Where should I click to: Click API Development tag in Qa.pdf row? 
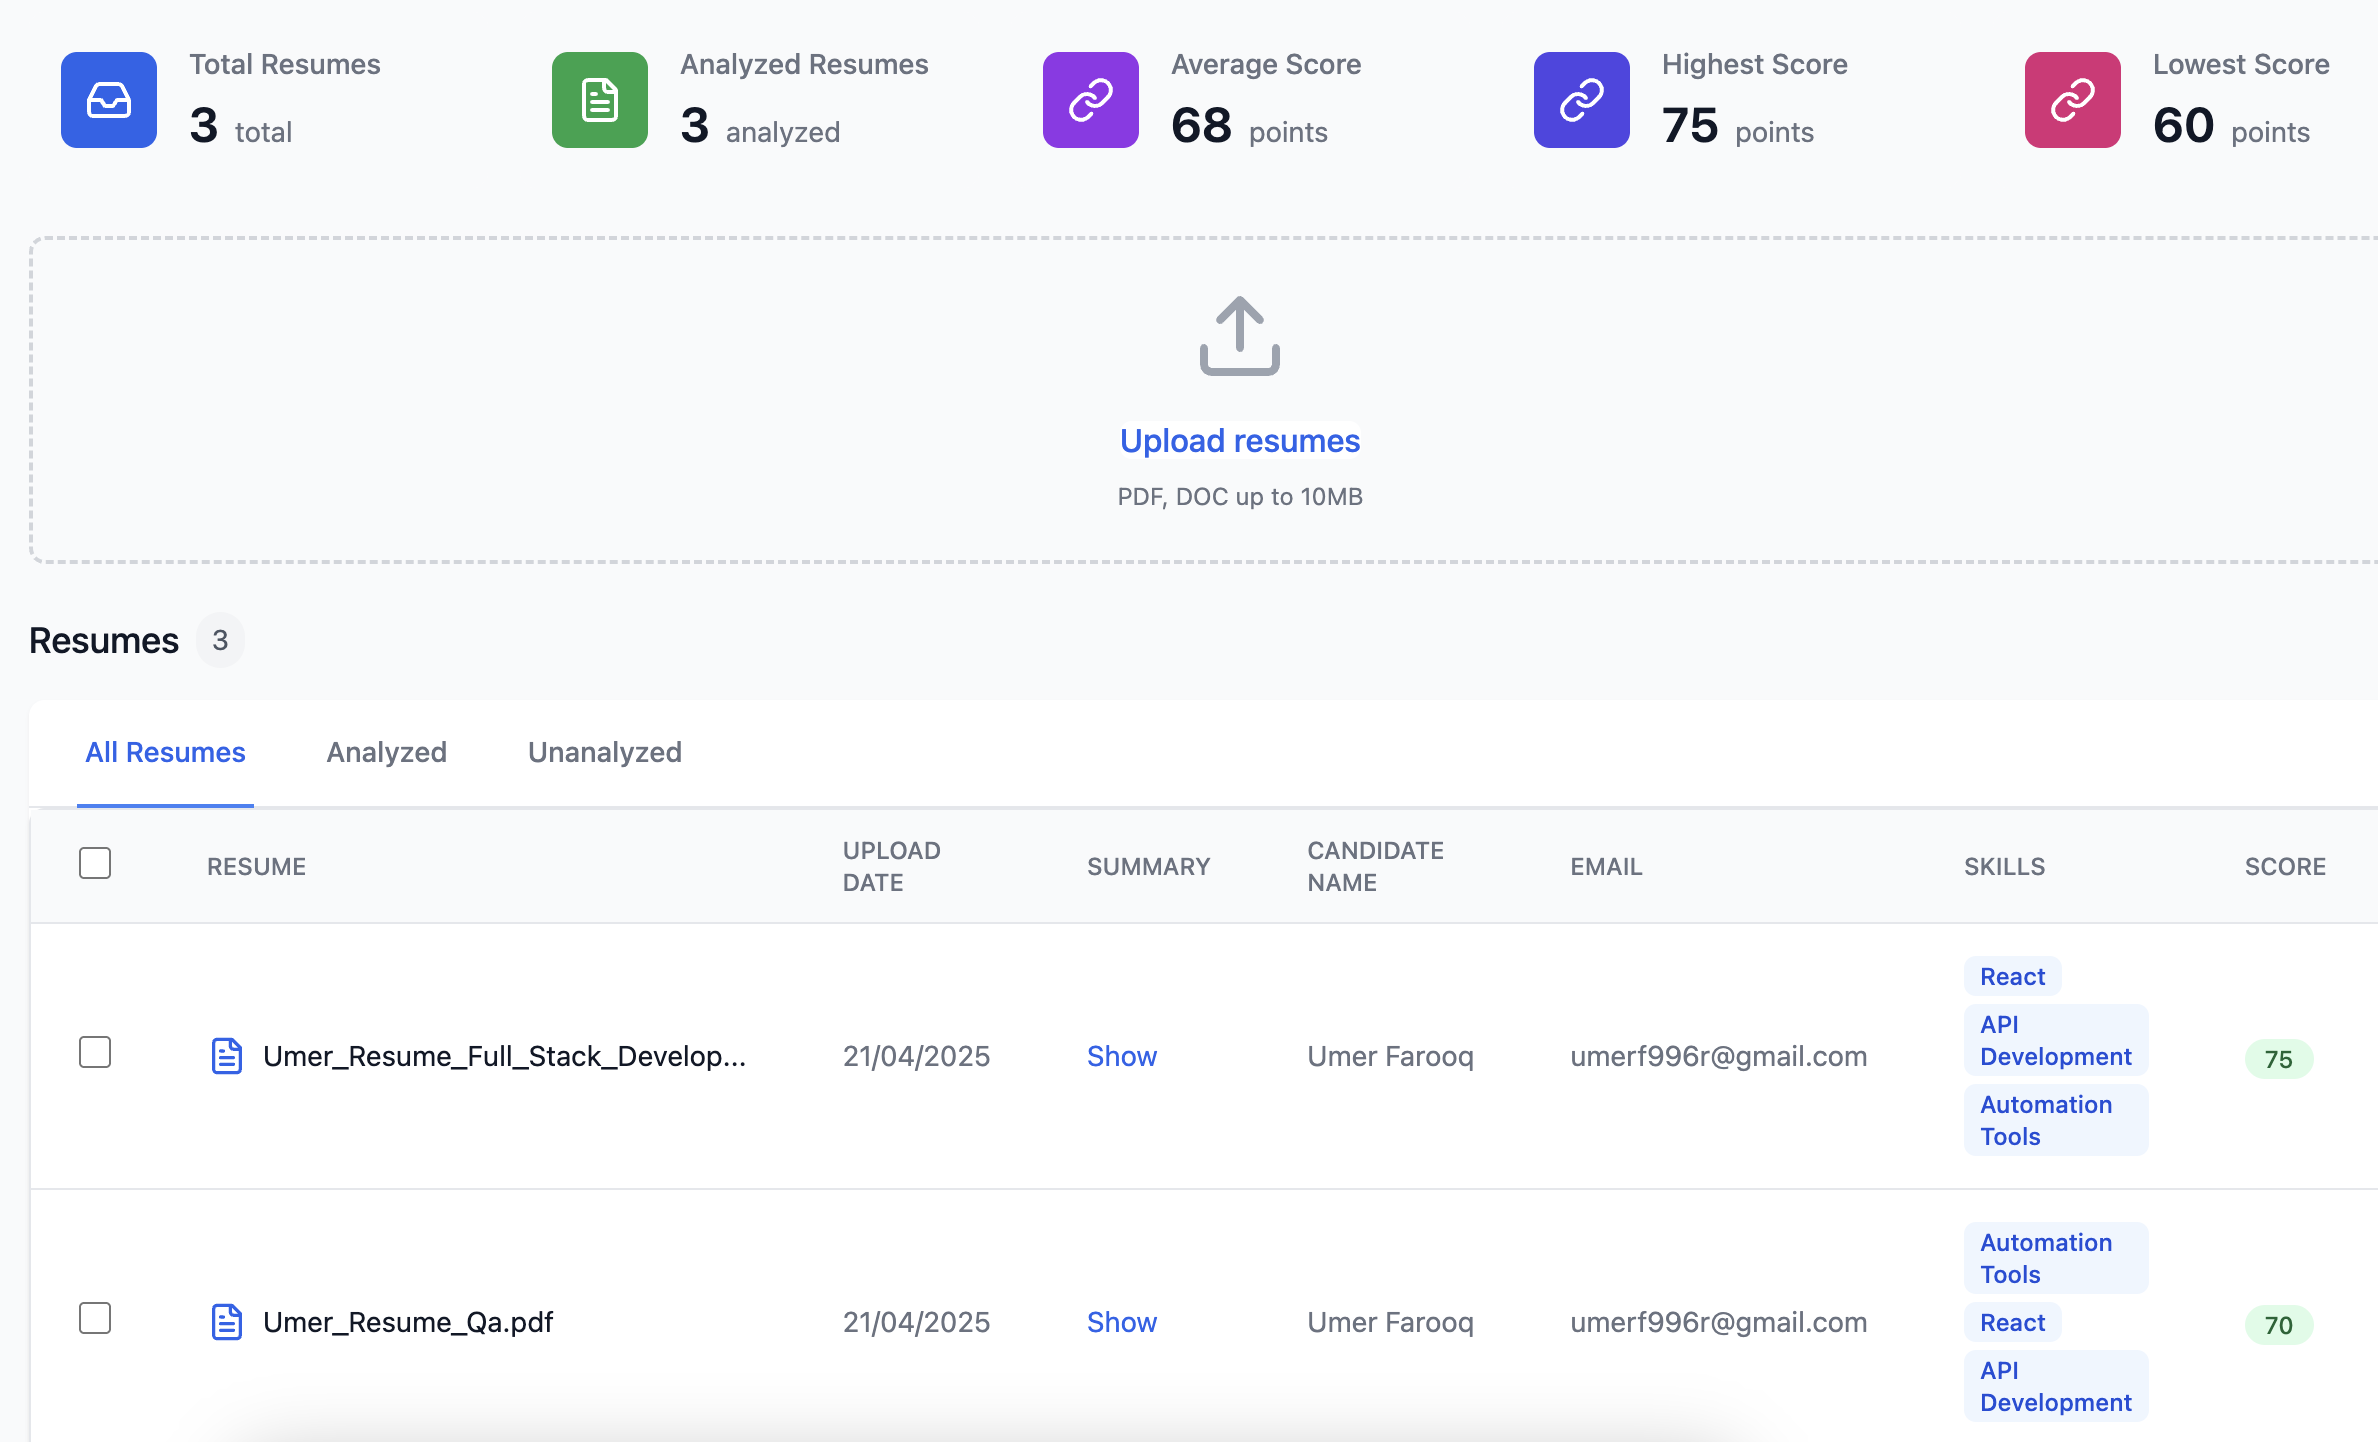[x=2056, y=1386]
